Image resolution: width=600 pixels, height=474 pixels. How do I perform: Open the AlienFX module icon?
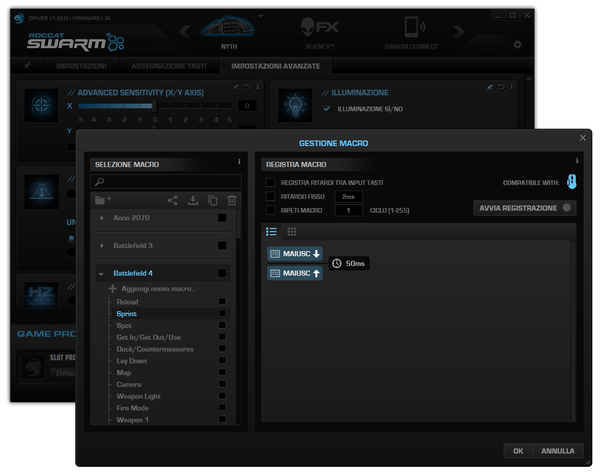[320, 27]
